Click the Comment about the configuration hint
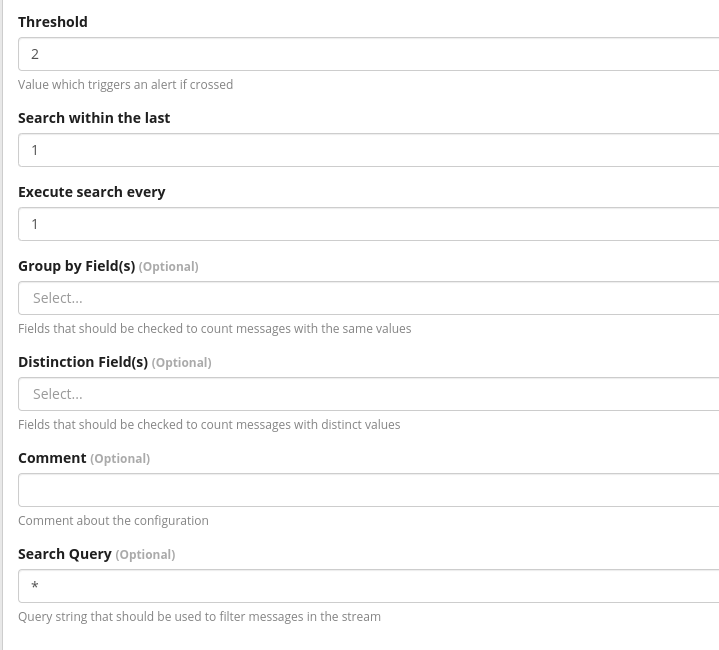Viewport: 719px width, 650px height. point(113,521)
